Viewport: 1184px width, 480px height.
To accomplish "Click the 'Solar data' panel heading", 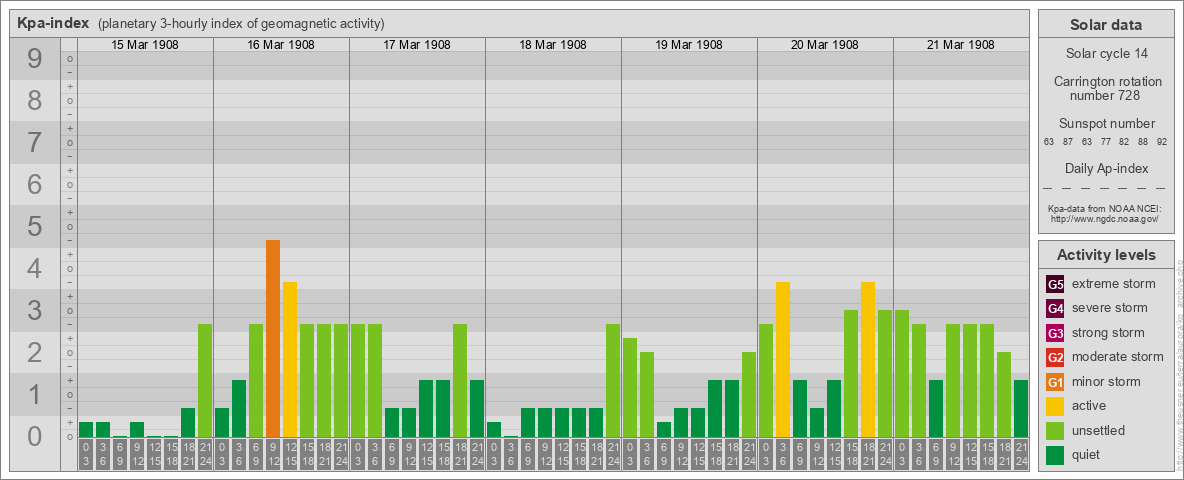I will 1105,25.
